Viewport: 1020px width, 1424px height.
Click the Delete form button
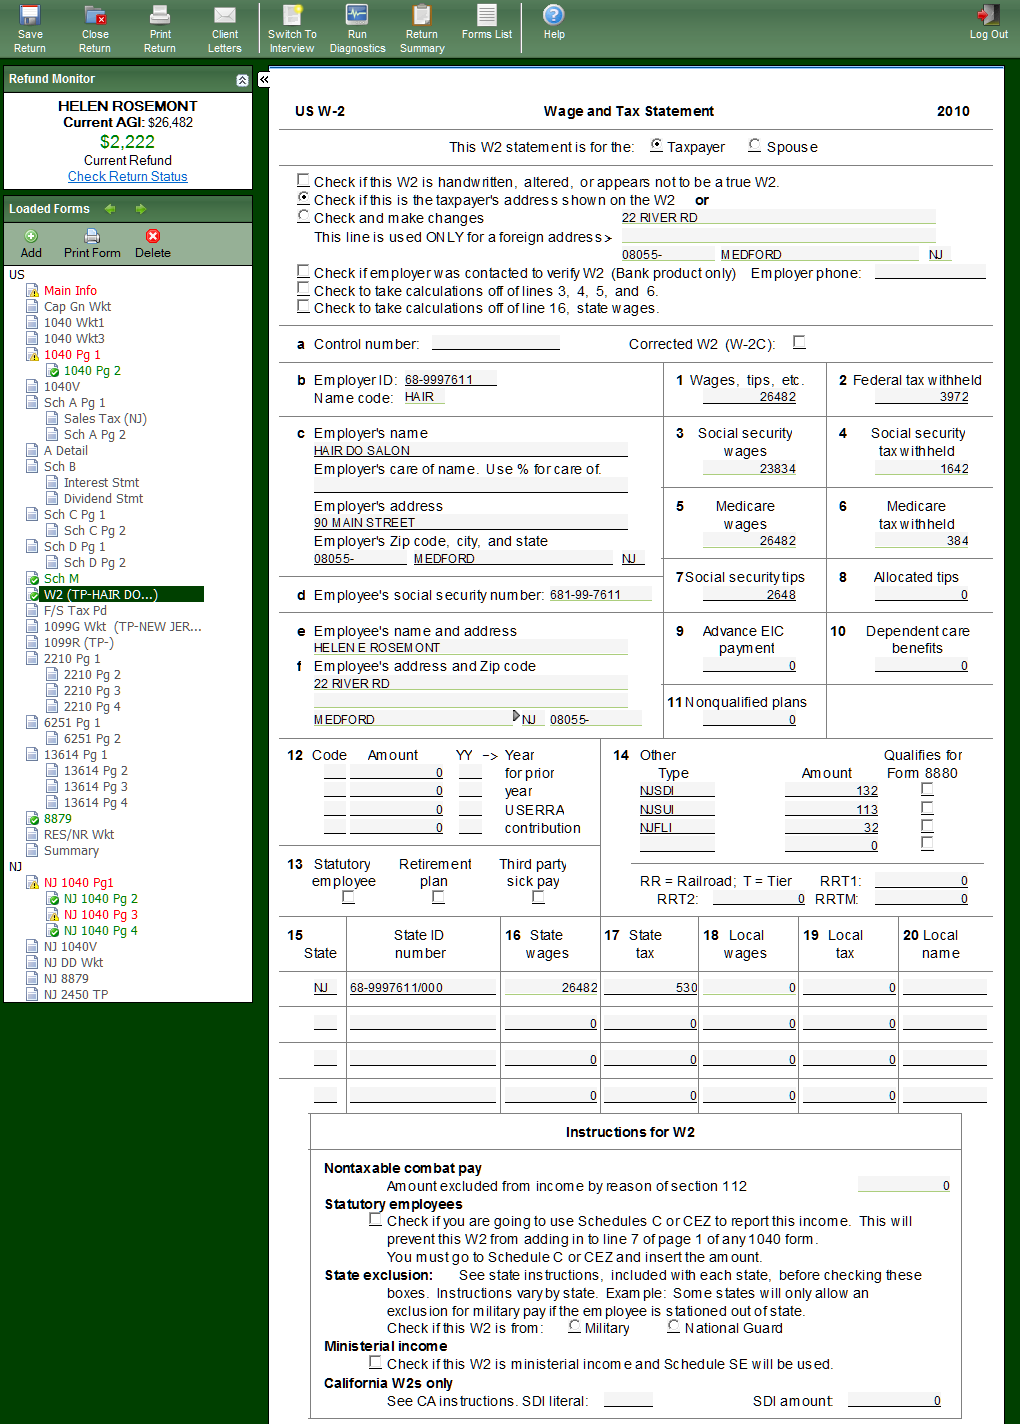(152, 243)
